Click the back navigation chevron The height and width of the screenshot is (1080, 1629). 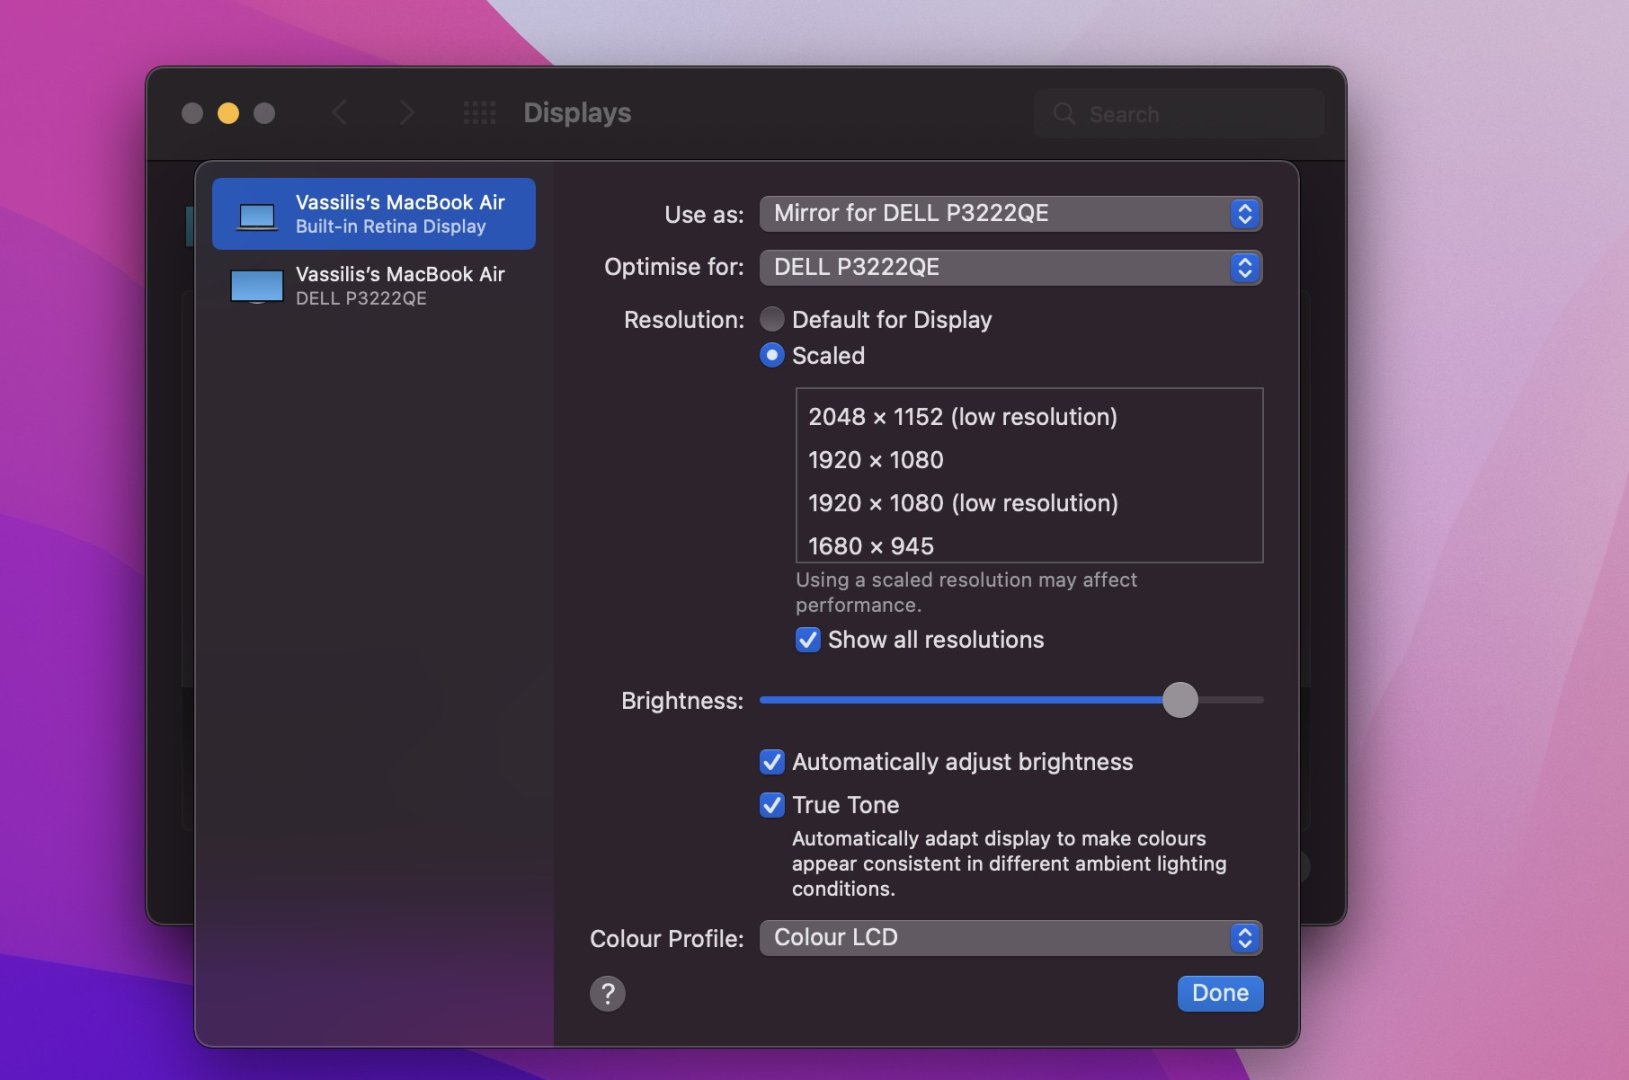tap(340, 113)
